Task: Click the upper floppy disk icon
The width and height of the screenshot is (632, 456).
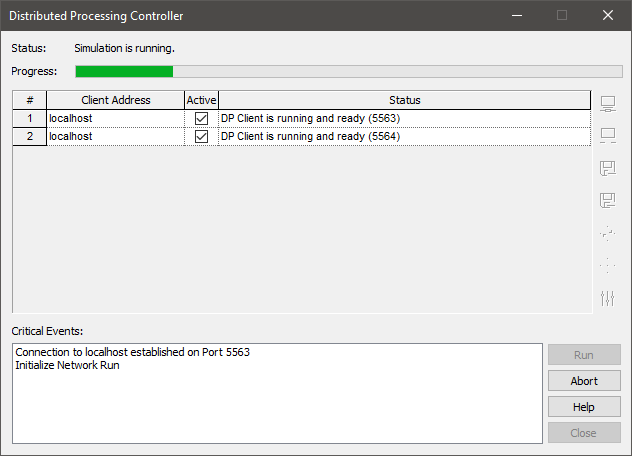Action: 608,168
